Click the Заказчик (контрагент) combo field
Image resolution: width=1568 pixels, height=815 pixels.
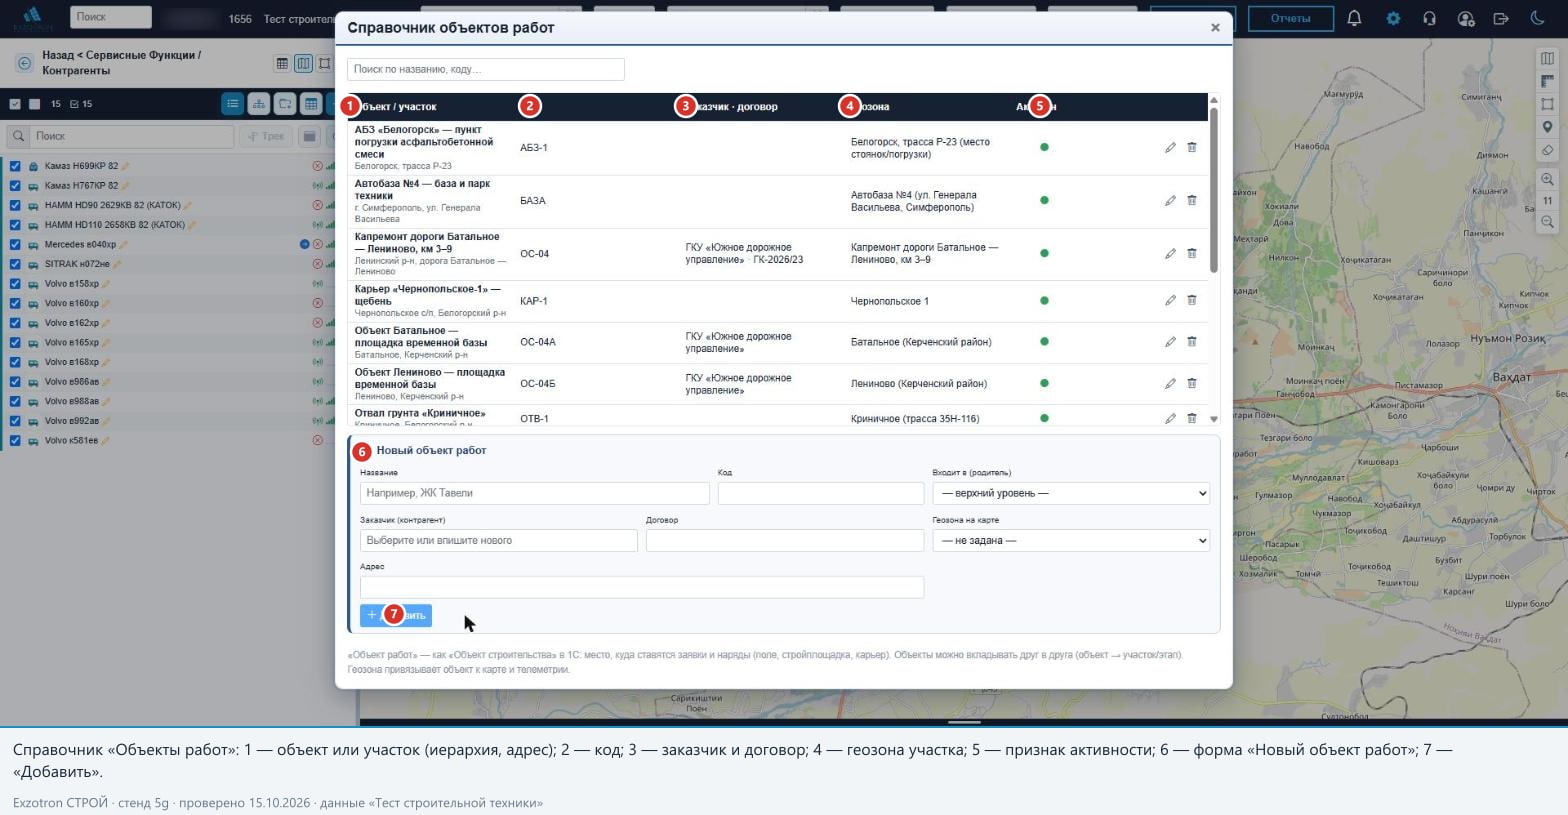(x=499, y=541)
